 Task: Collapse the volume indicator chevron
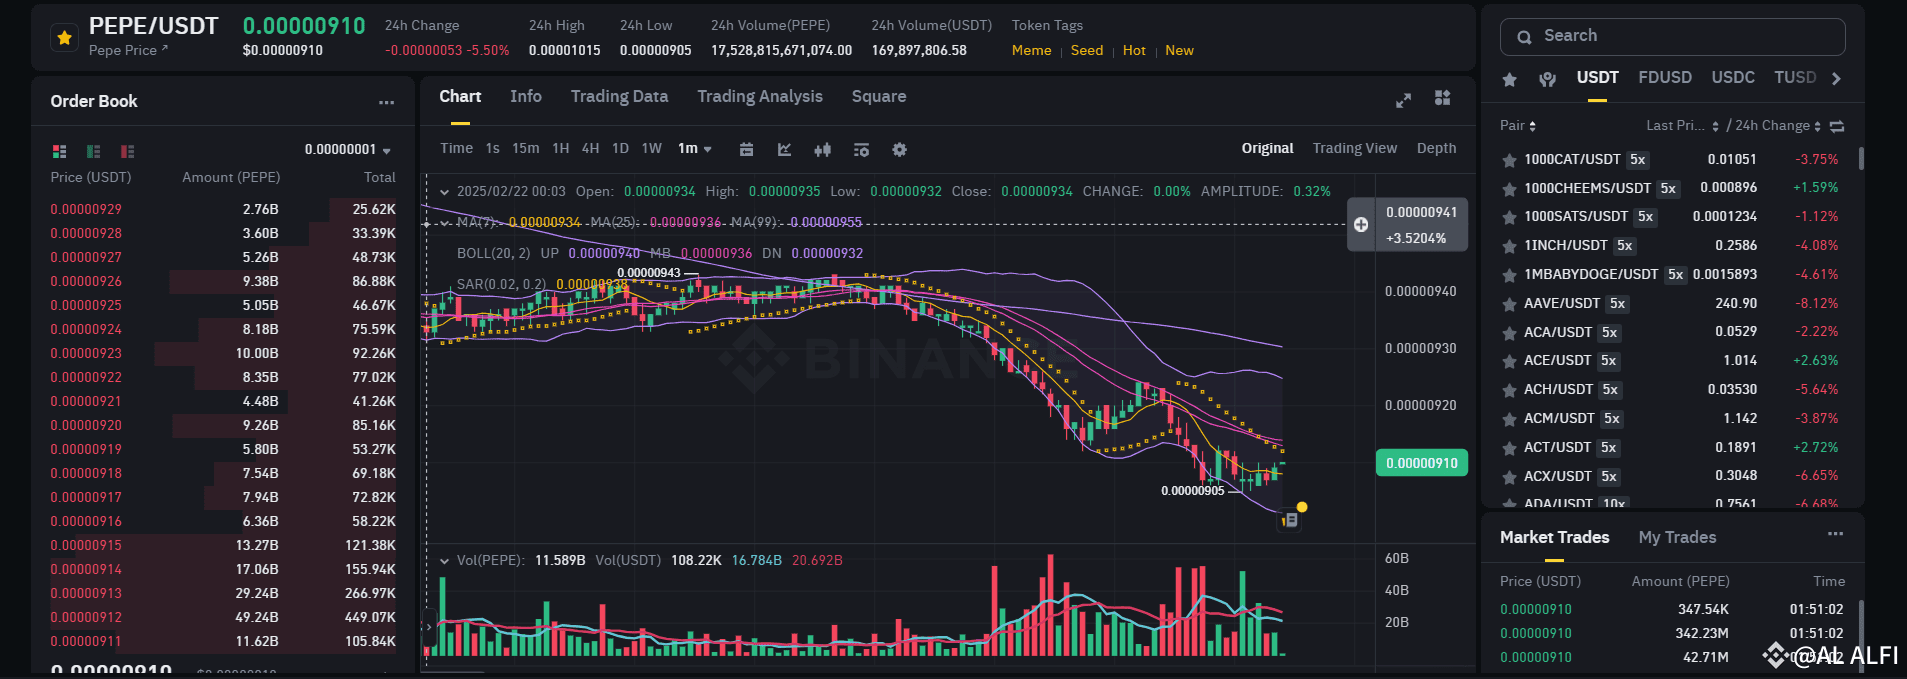point(444,561)
